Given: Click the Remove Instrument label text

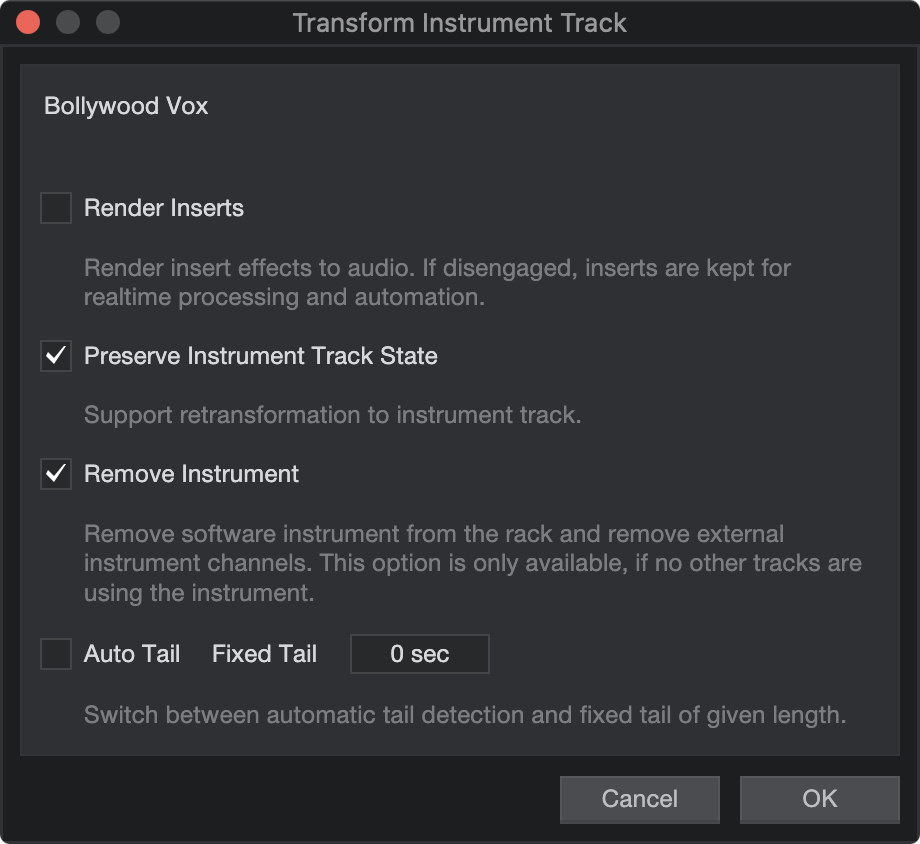Looking at the screenshot, I should pos(191,474).
